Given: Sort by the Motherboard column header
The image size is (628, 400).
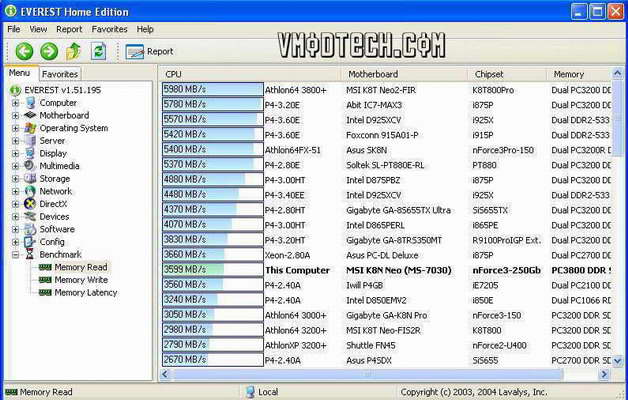Looking at the screenshot, I should tap(405, 74).
